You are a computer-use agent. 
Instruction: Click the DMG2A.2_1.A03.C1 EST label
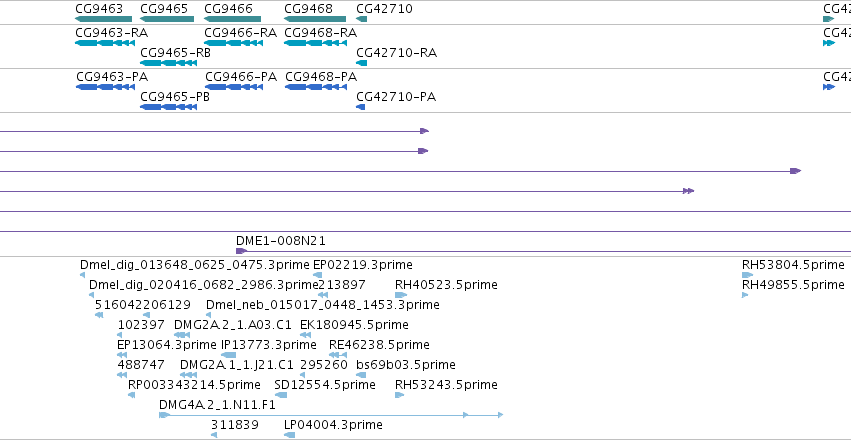click(x=233, y=325)
